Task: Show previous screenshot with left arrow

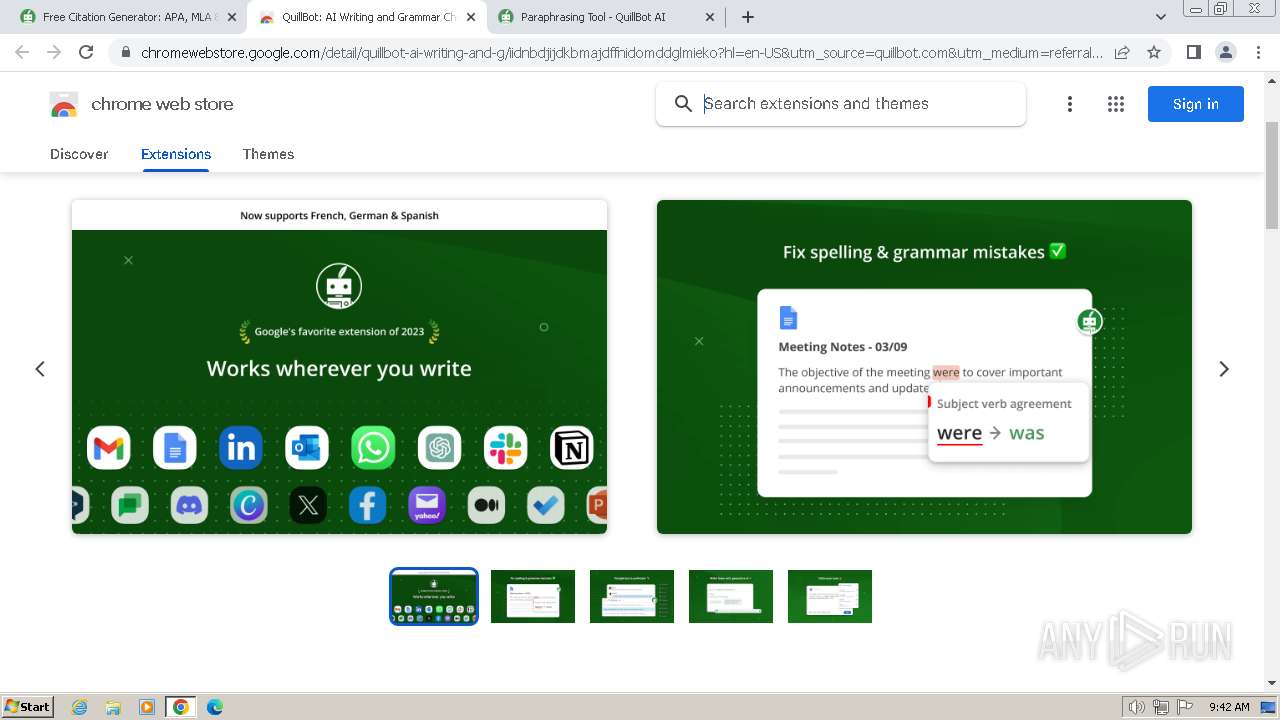Action: (x=40, y=369)
